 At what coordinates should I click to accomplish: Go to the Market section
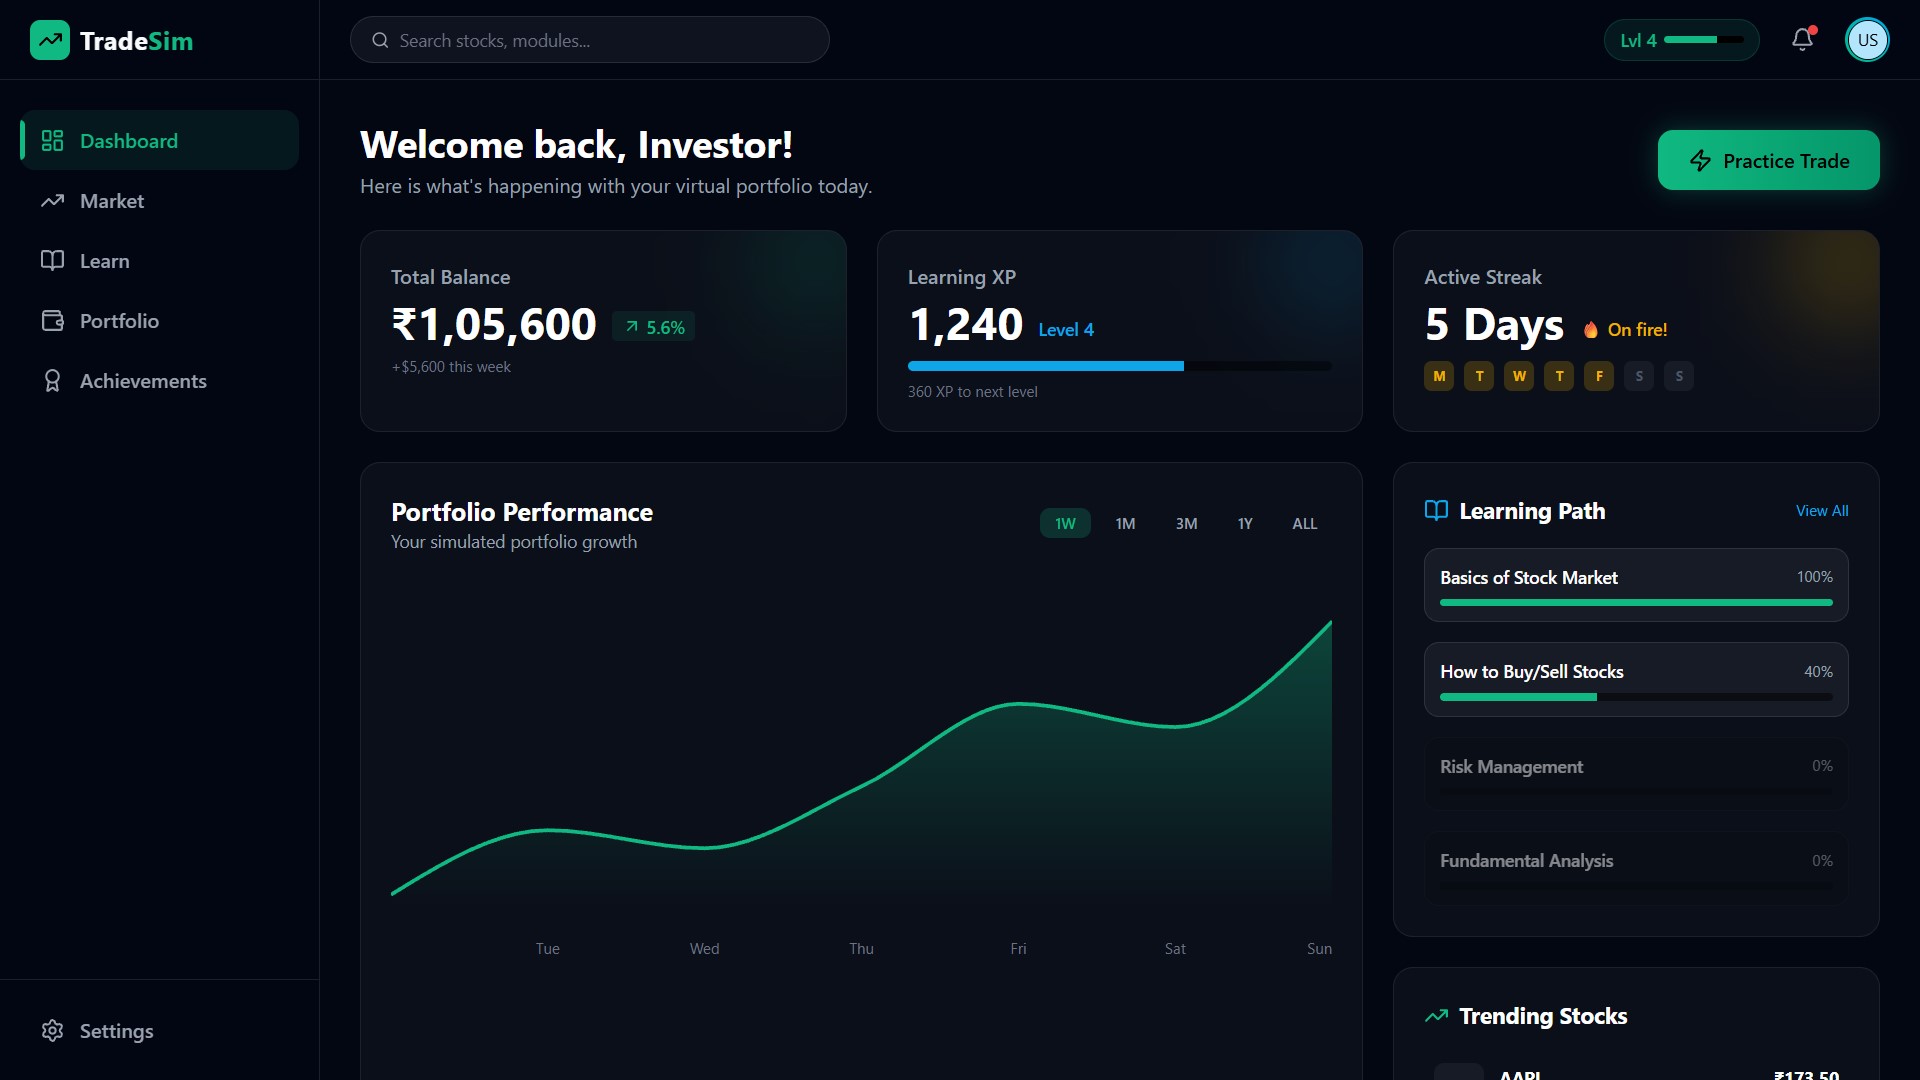point(160,201)
